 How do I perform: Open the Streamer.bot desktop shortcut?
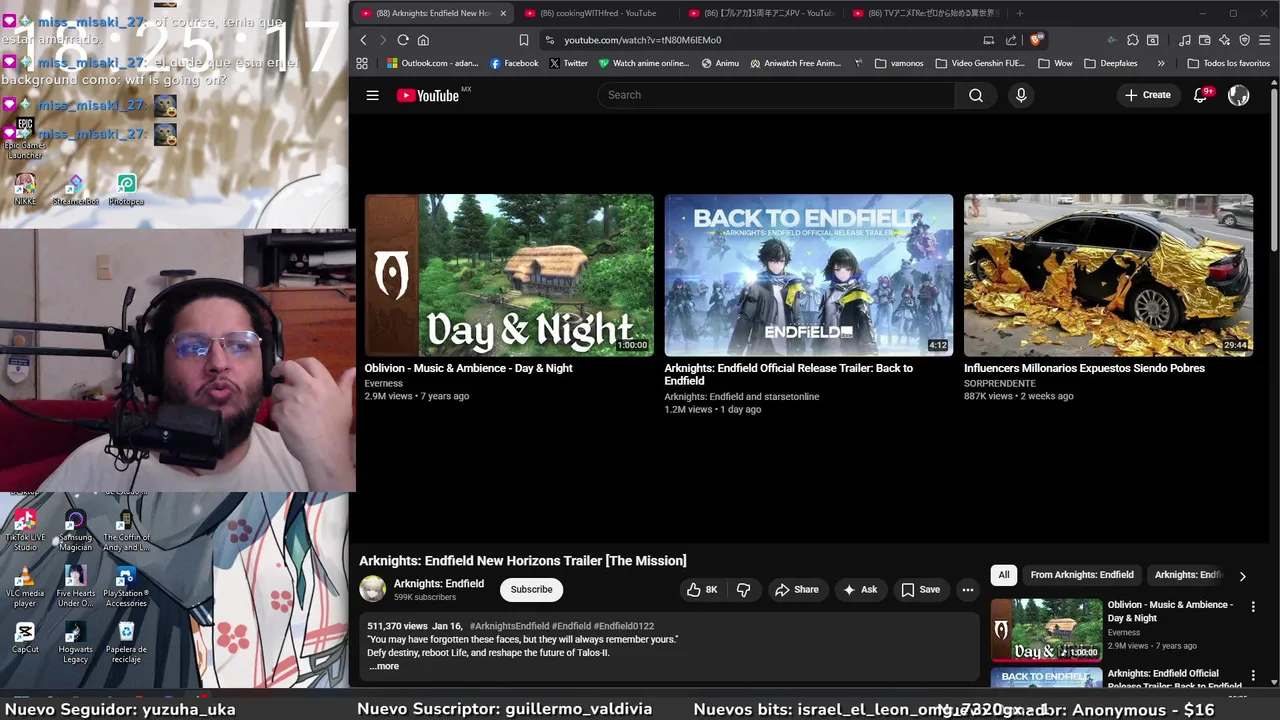(75, 189)
